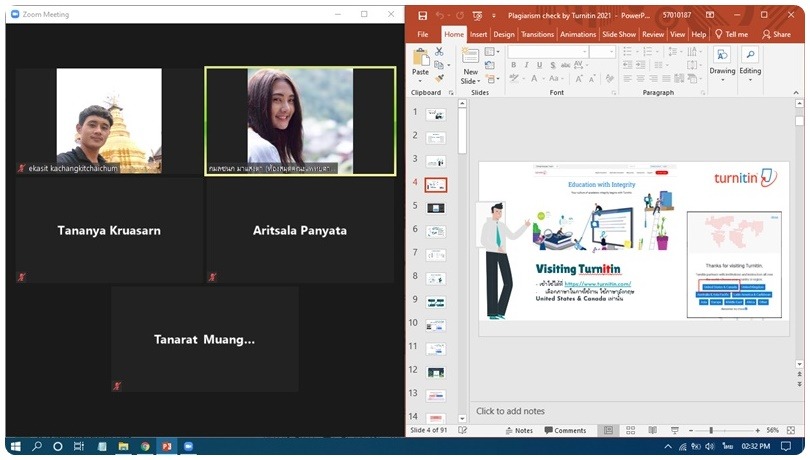Toggle Bold text formatting
This screenshot has height=460, width=810.
(x=513, y=65)
